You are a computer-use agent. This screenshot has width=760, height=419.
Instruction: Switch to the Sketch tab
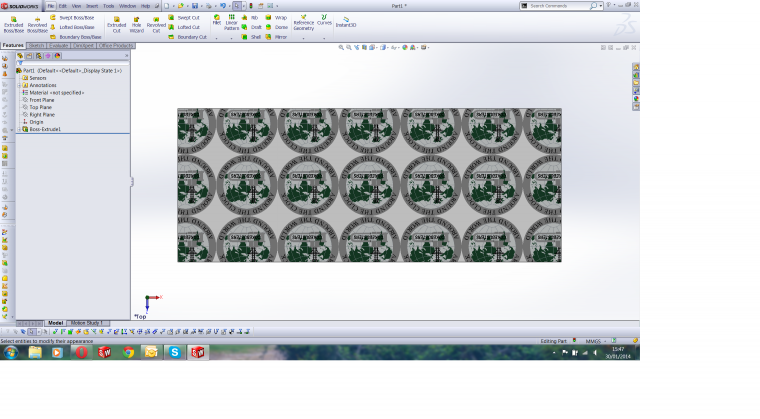pos(36,46)
